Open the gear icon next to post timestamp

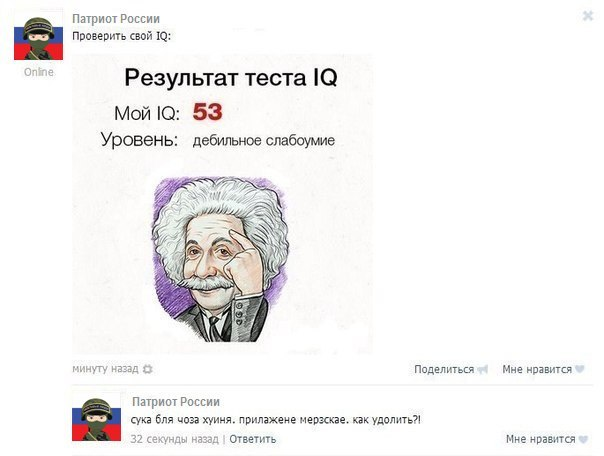click(148, 369)
